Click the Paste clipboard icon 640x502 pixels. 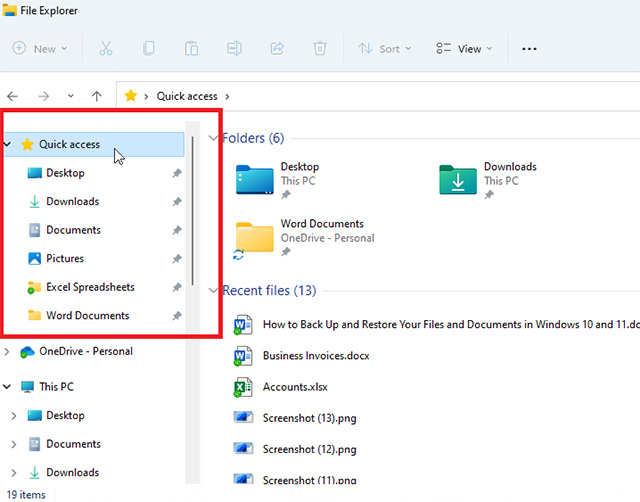tap(192, 48)
